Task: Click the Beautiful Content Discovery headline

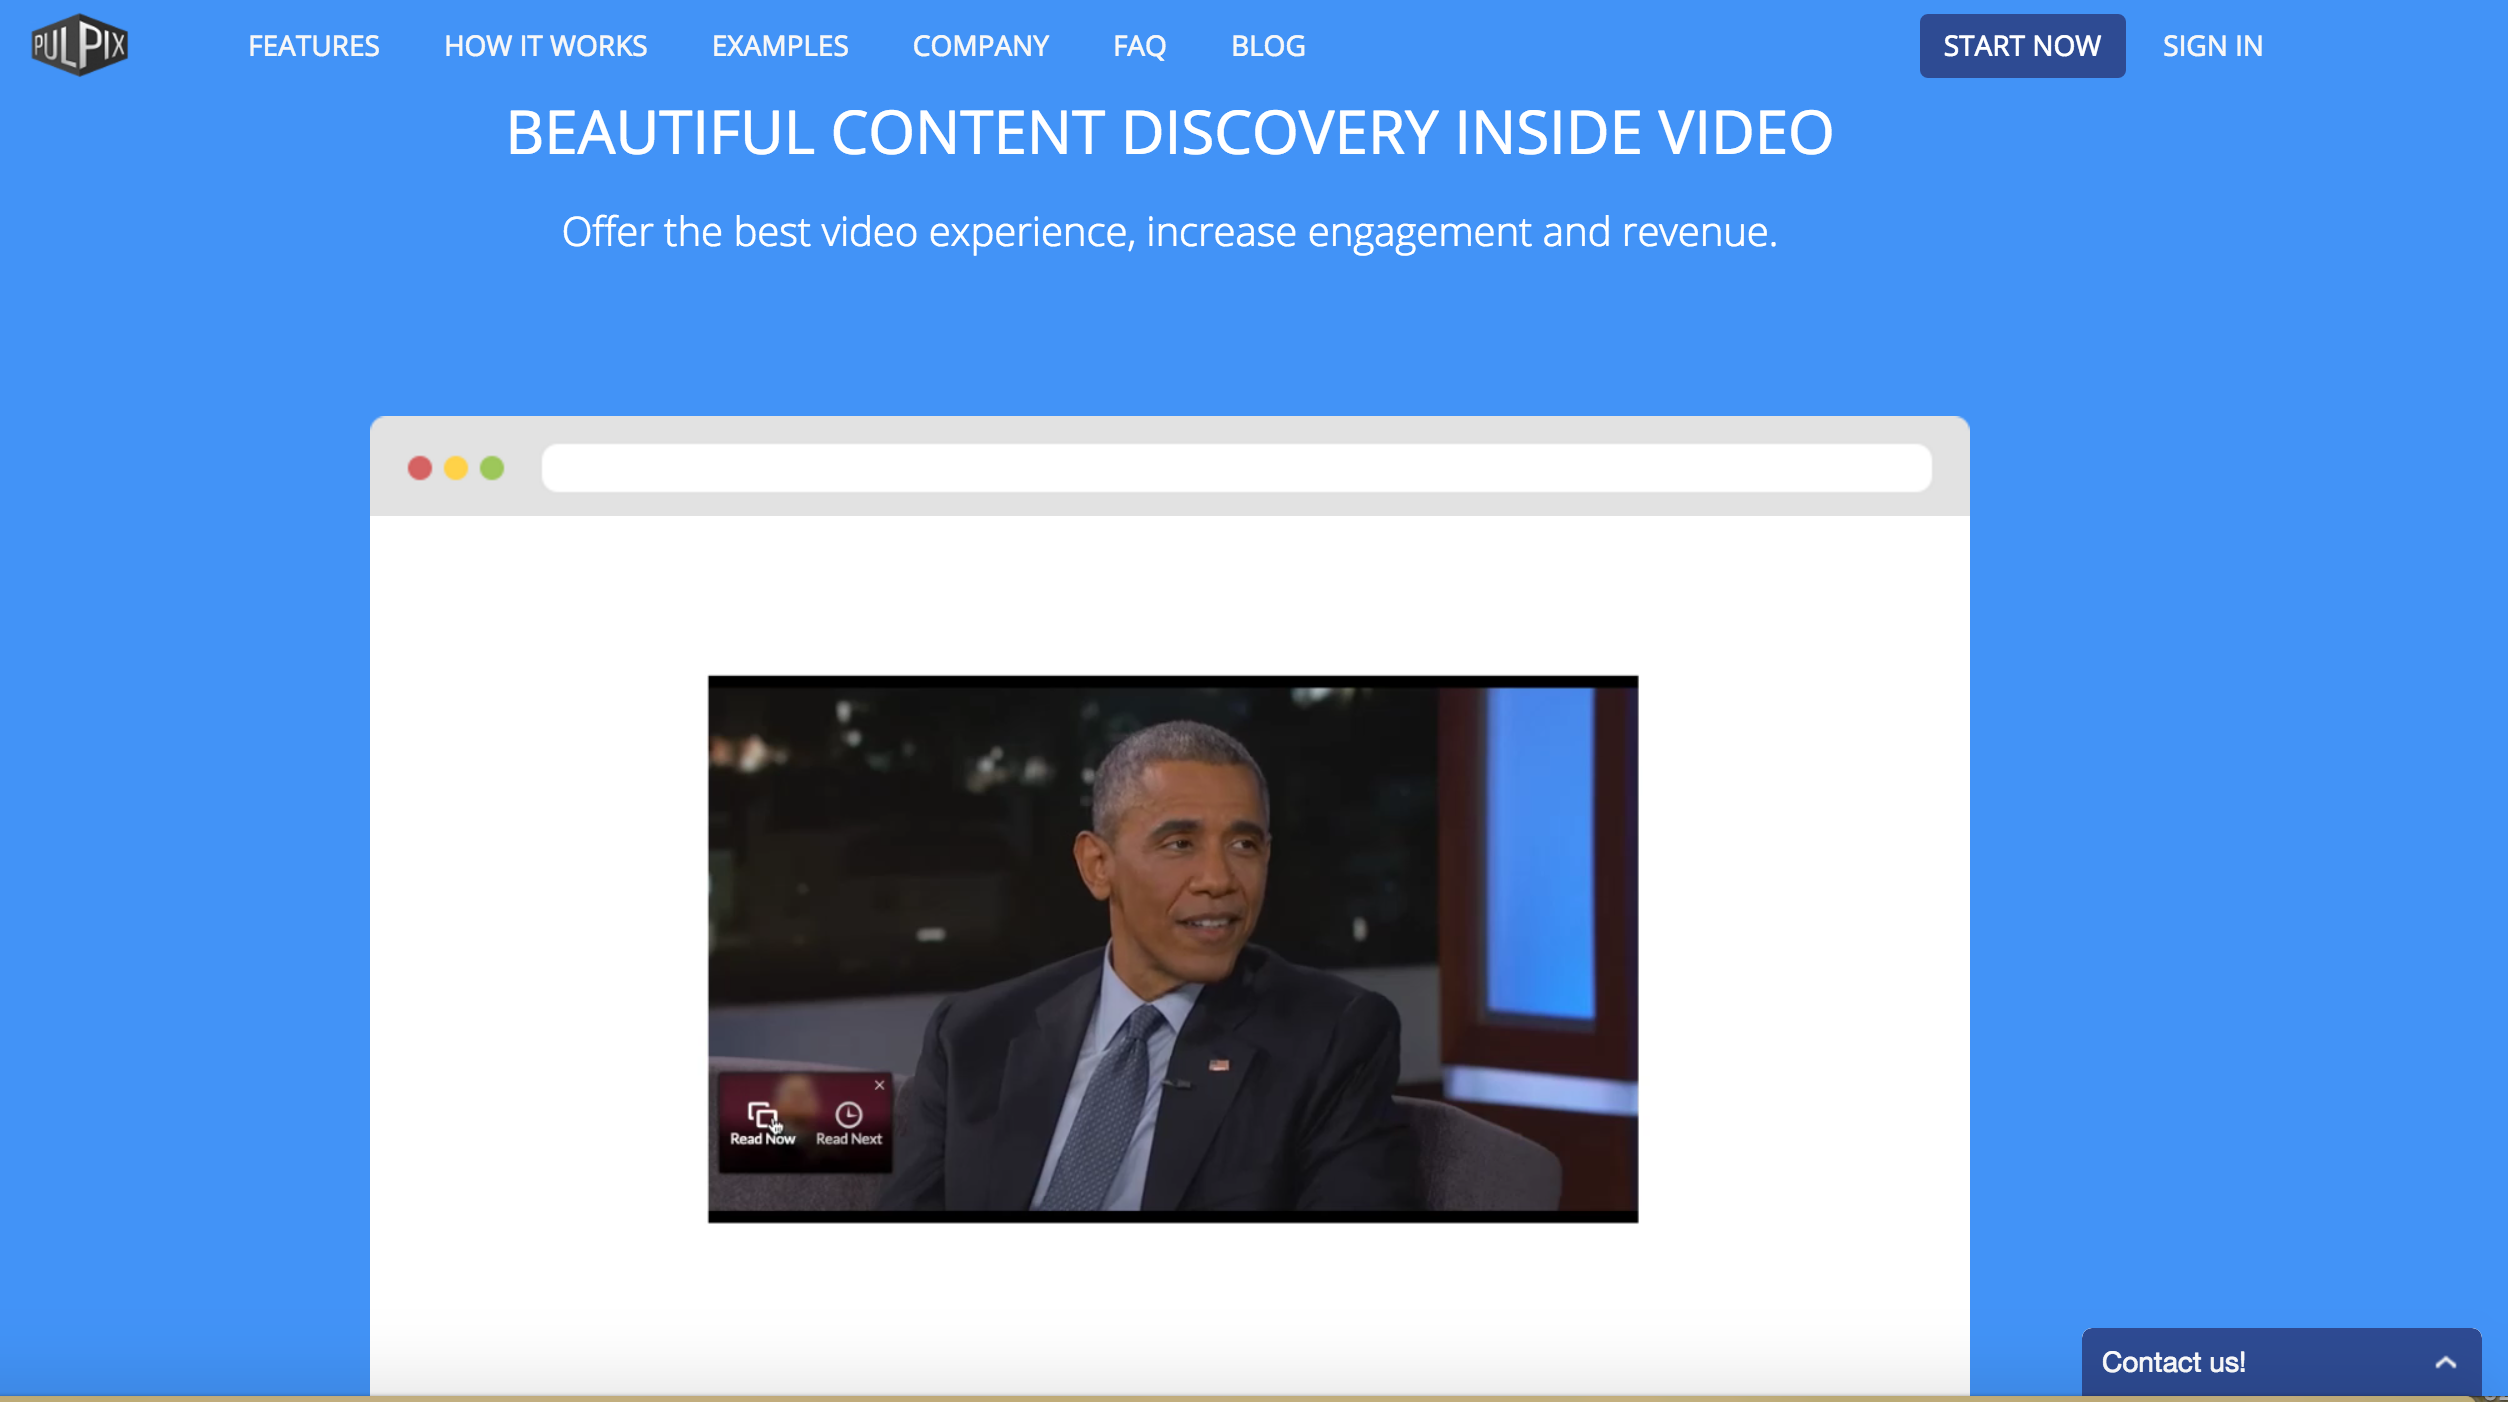Action: pyautogui.click(x=1169, y=133)
